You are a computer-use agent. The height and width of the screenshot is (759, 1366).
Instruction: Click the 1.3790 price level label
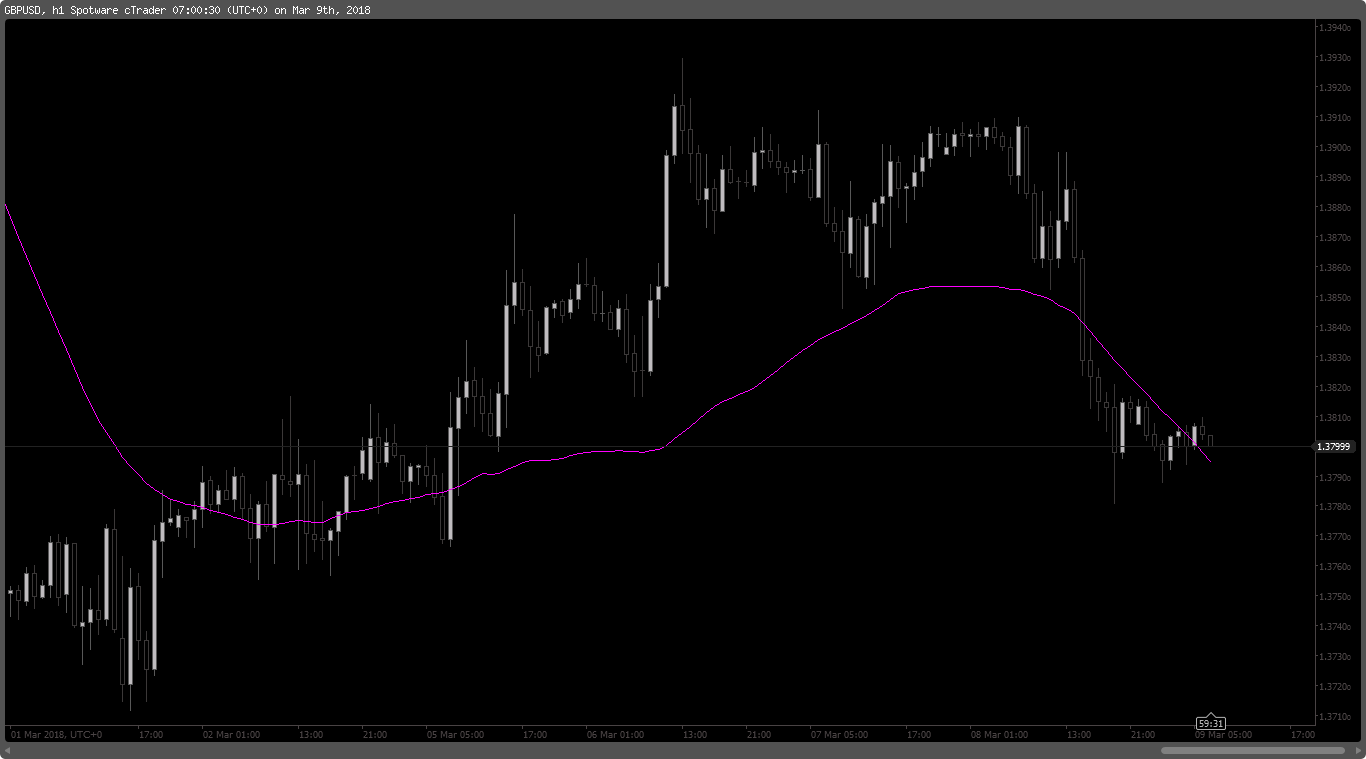pos(1335,477)
